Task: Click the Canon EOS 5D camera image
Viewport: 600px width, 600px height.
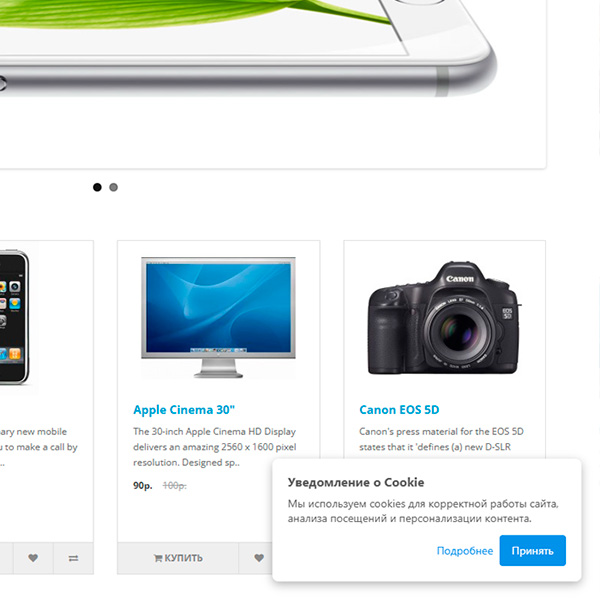Action: [x=444, y=318]
